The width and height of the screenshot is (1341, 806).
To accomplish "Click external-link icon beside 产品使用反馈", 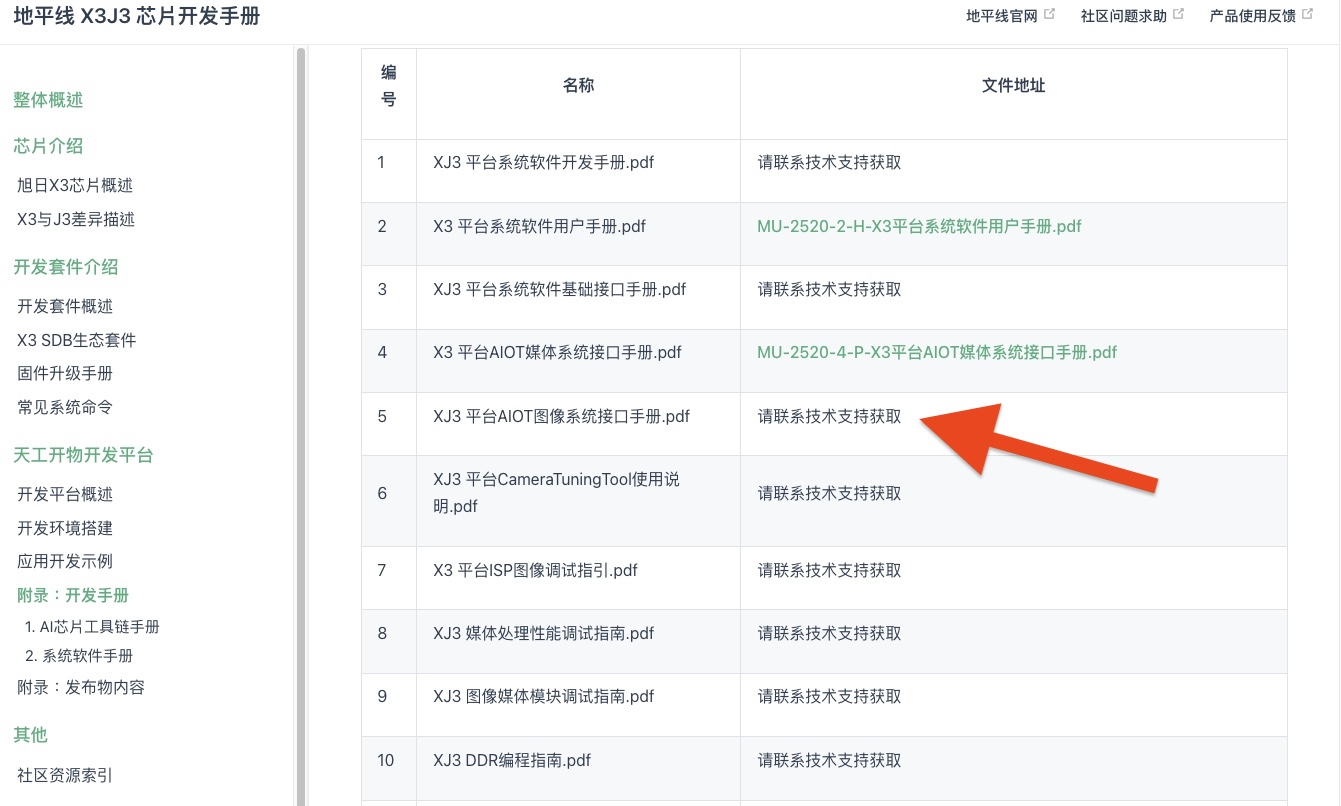I will tap(1307, 14).
